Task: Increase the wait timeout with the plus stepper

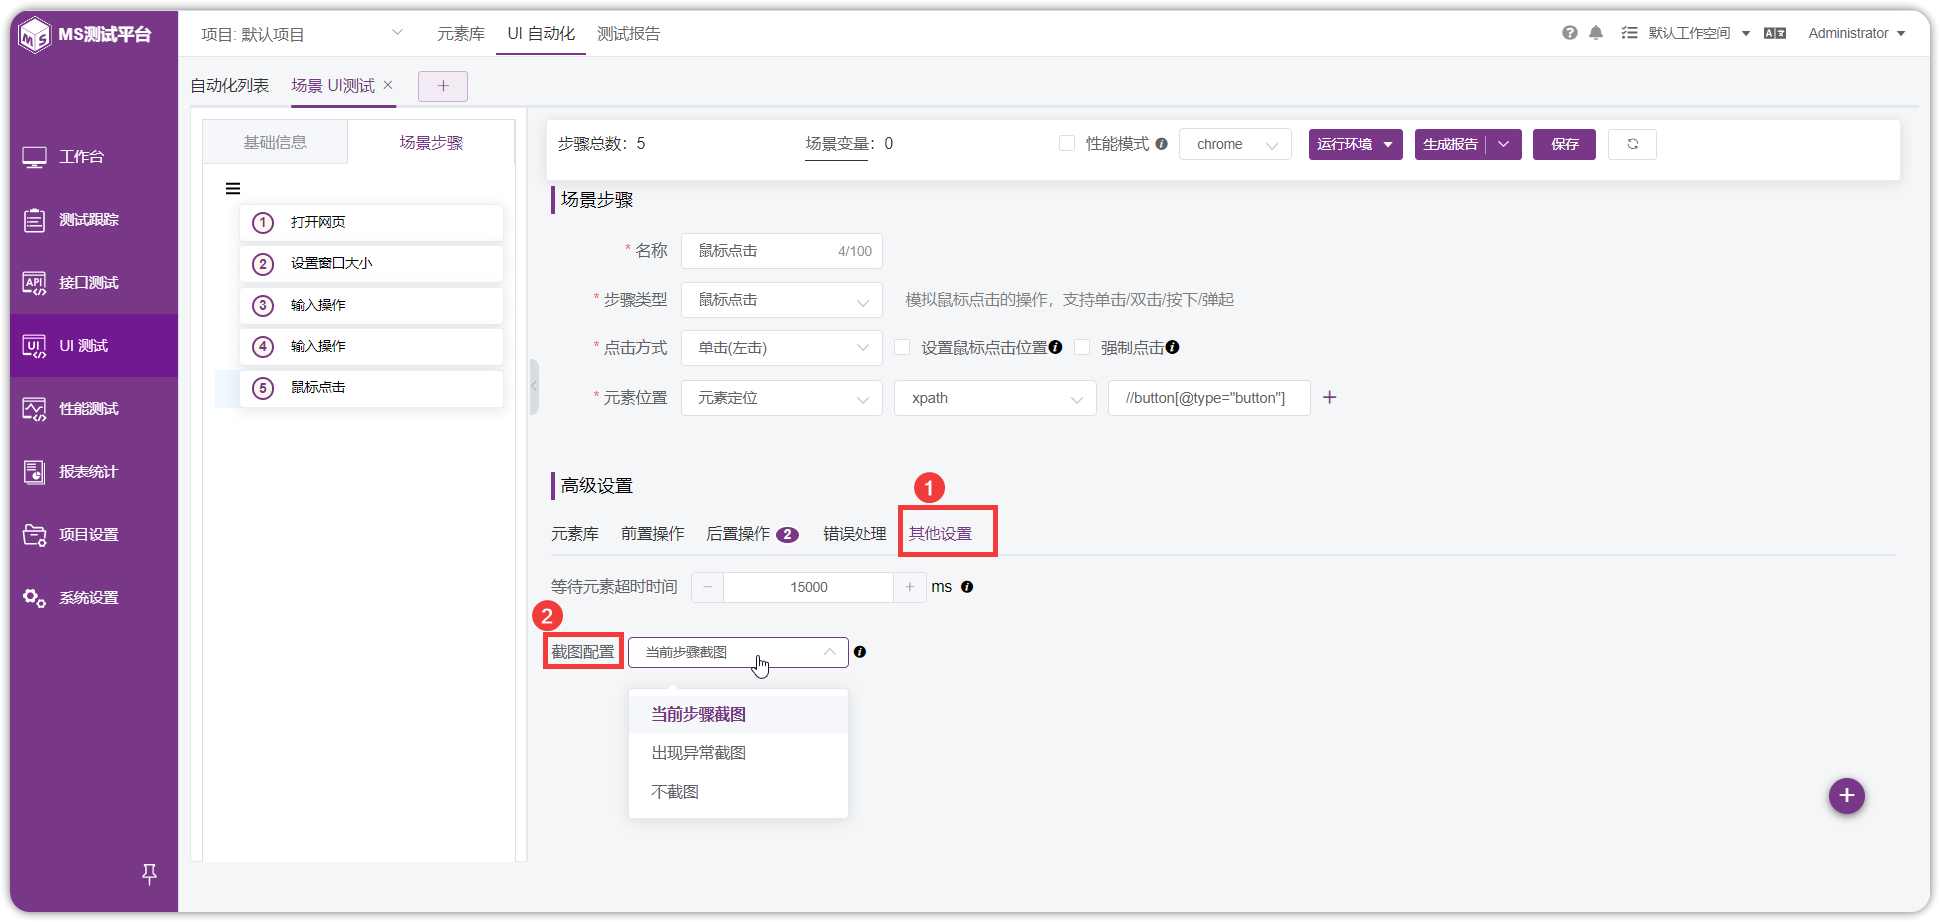Action: click(x=909, y=587)
